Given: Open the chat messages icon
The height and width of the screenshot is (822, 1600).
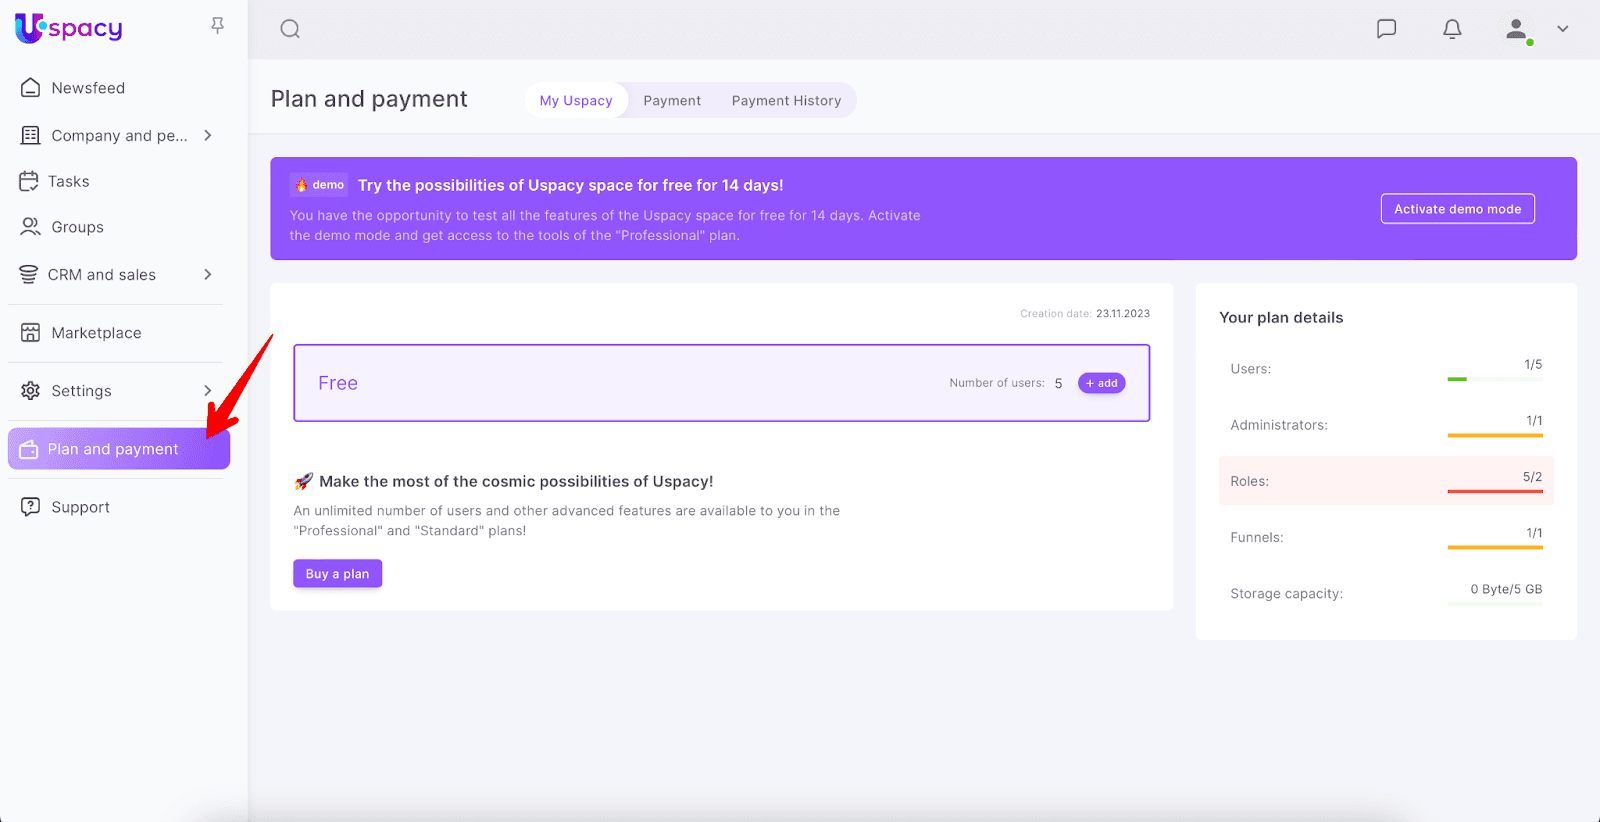Looking at the screenshot, I should click(1386, 29).
